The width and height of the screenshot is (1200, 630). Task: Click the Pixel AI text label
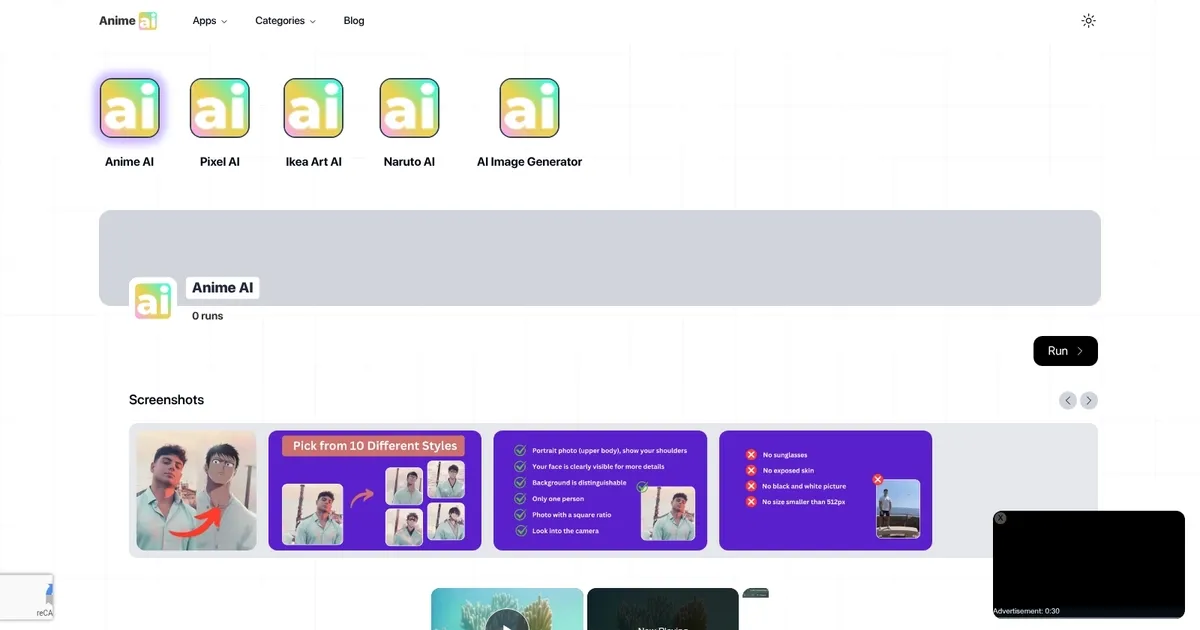[x=219, y=162]
